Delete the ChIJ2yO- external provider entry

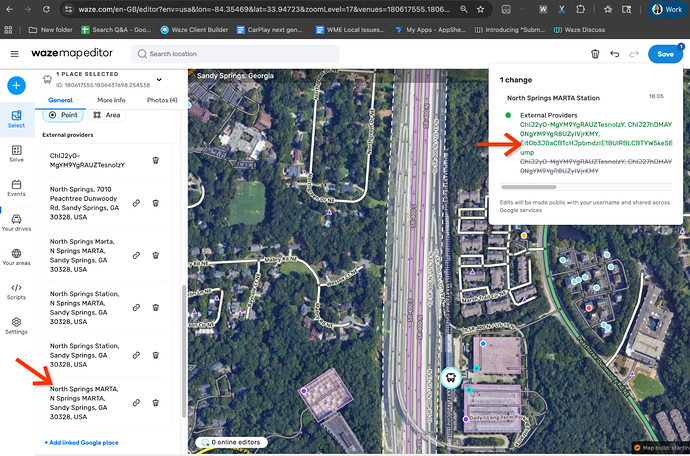(x=155, y=160)
